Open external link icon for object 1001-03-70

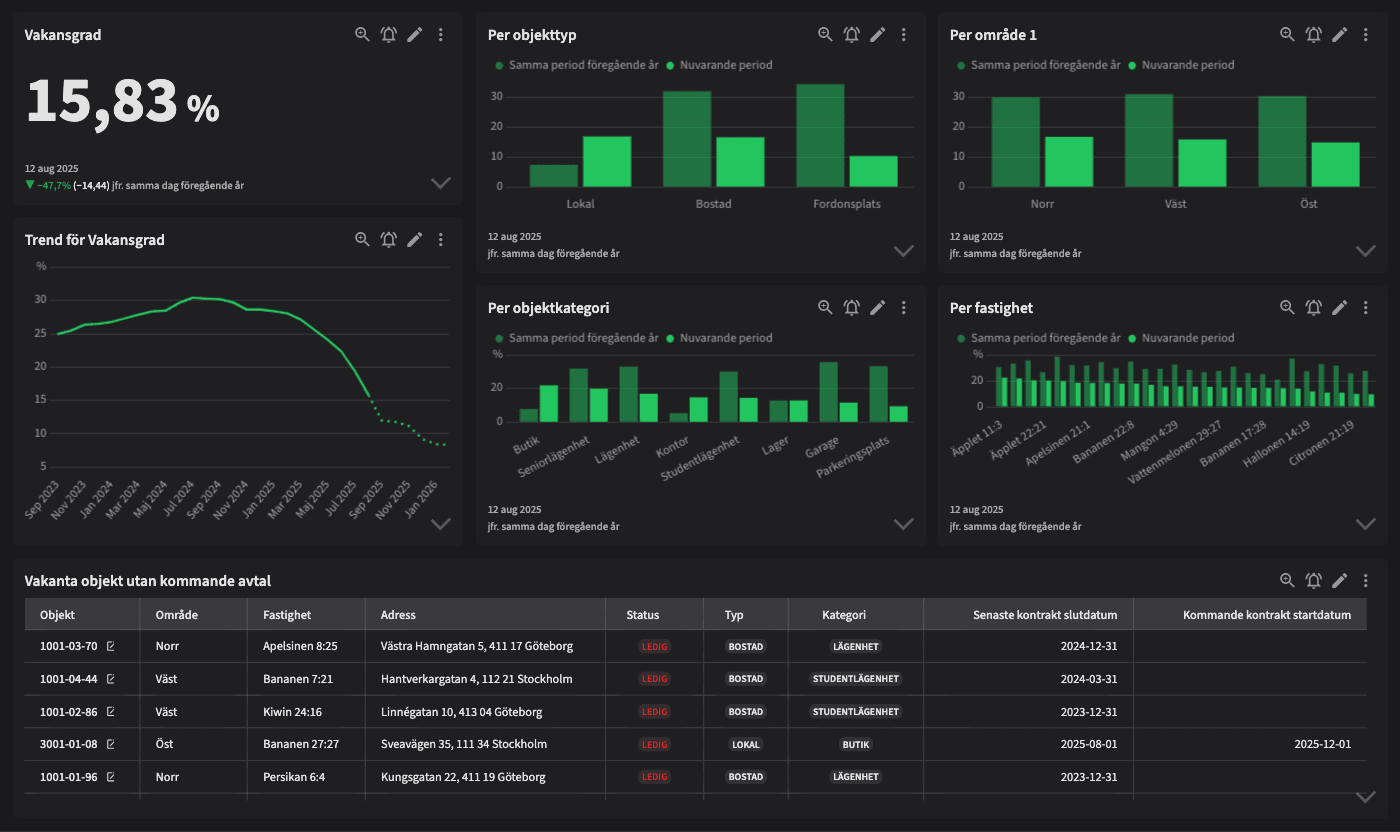click(110, 646)
